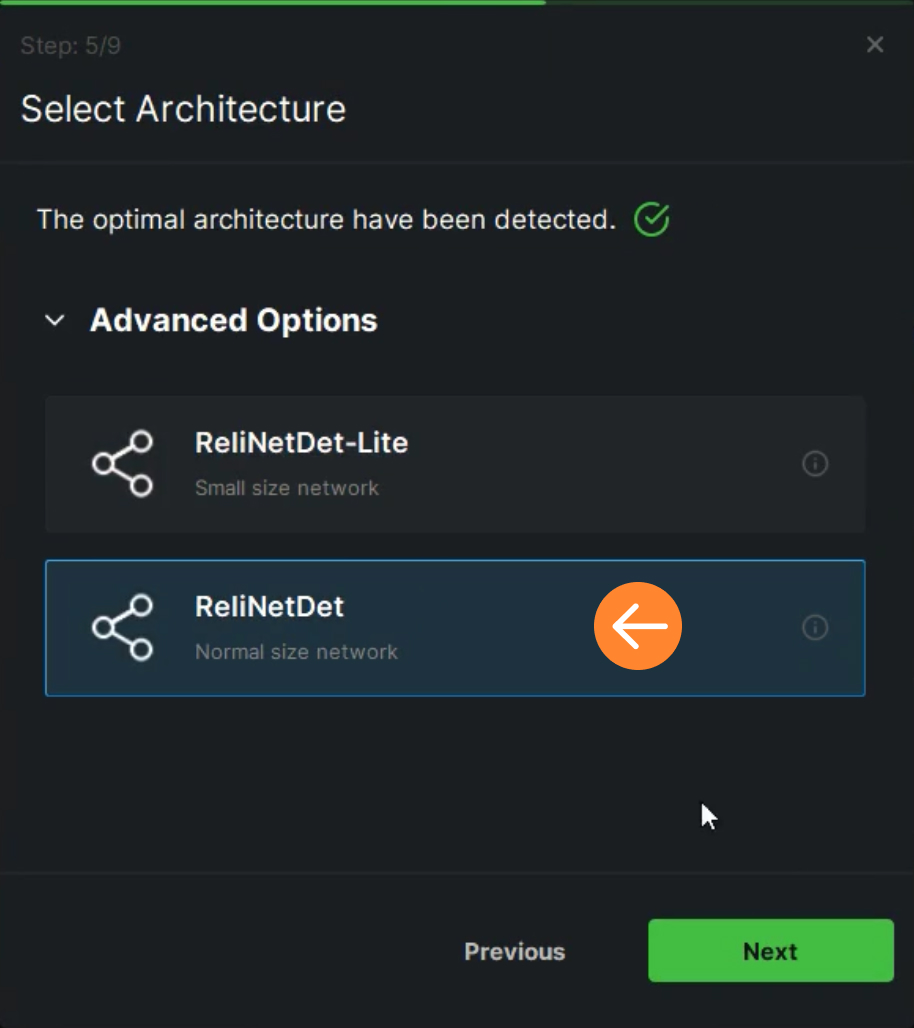
Task: Collapse the Advanced Options chevron
Action: point(55,320)
